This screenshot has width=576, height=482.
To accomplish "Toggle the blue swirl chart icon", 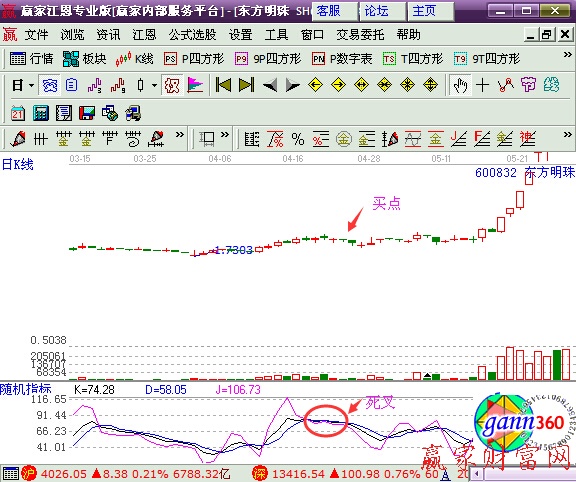I will (50, 85).
